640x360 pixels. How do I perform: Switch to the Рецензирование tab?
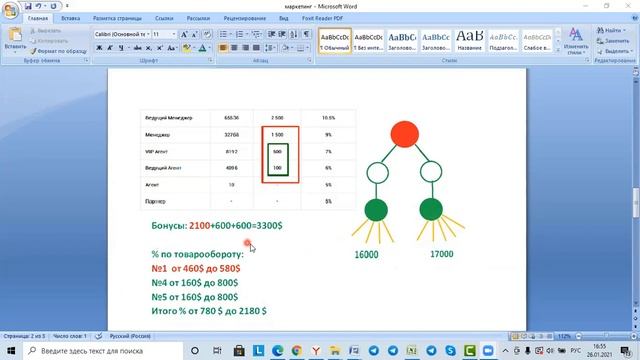[x=244, y=18]
